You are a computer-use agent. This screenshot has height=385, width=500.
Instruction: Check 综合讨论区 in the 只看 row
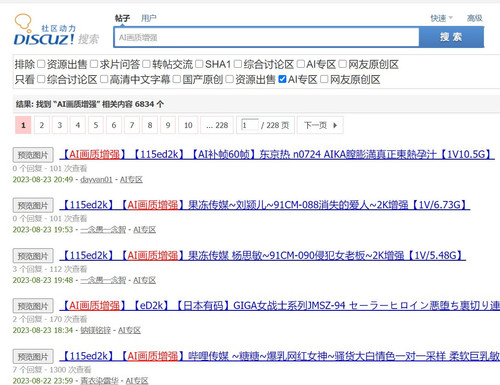(x=41, y=79)
